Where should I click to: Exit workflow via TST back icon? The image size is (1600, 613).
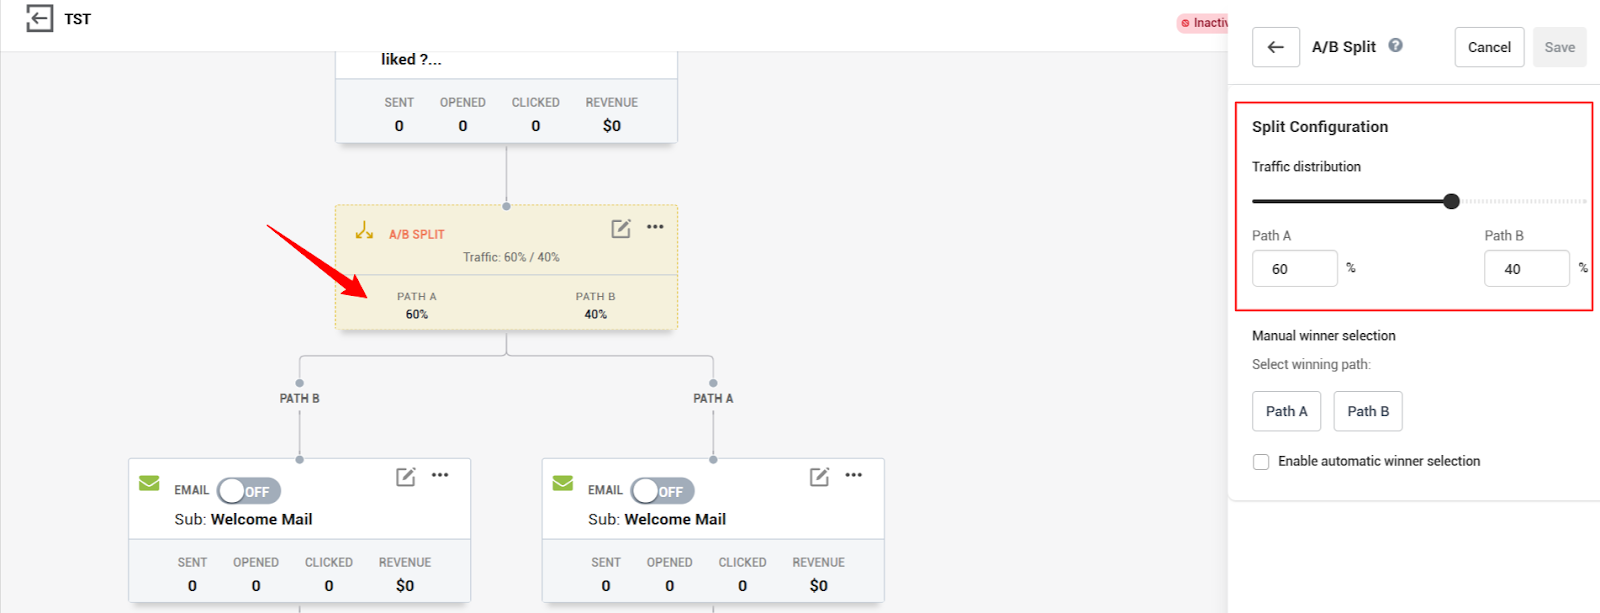tap(39, 18)
